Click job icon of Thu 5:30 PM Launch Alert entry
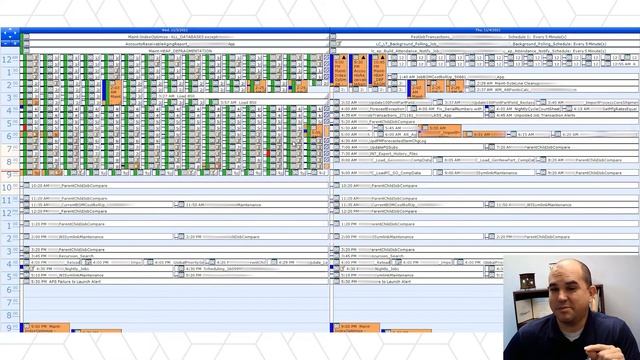Screen dimensions: 640x360 click(x=336, y=282)
